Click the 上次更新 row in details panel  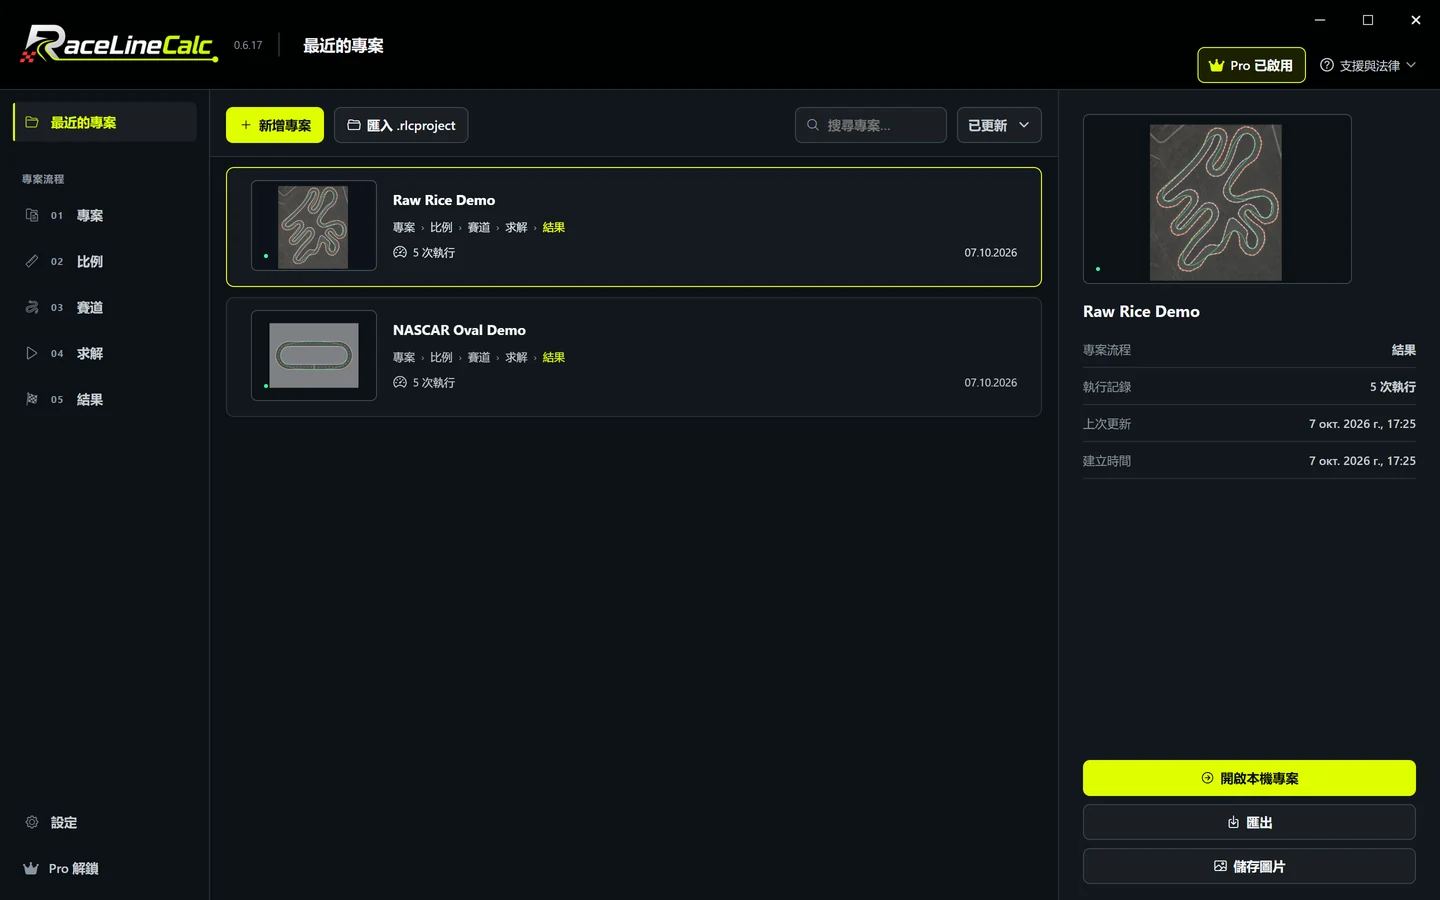point(1249,424)
